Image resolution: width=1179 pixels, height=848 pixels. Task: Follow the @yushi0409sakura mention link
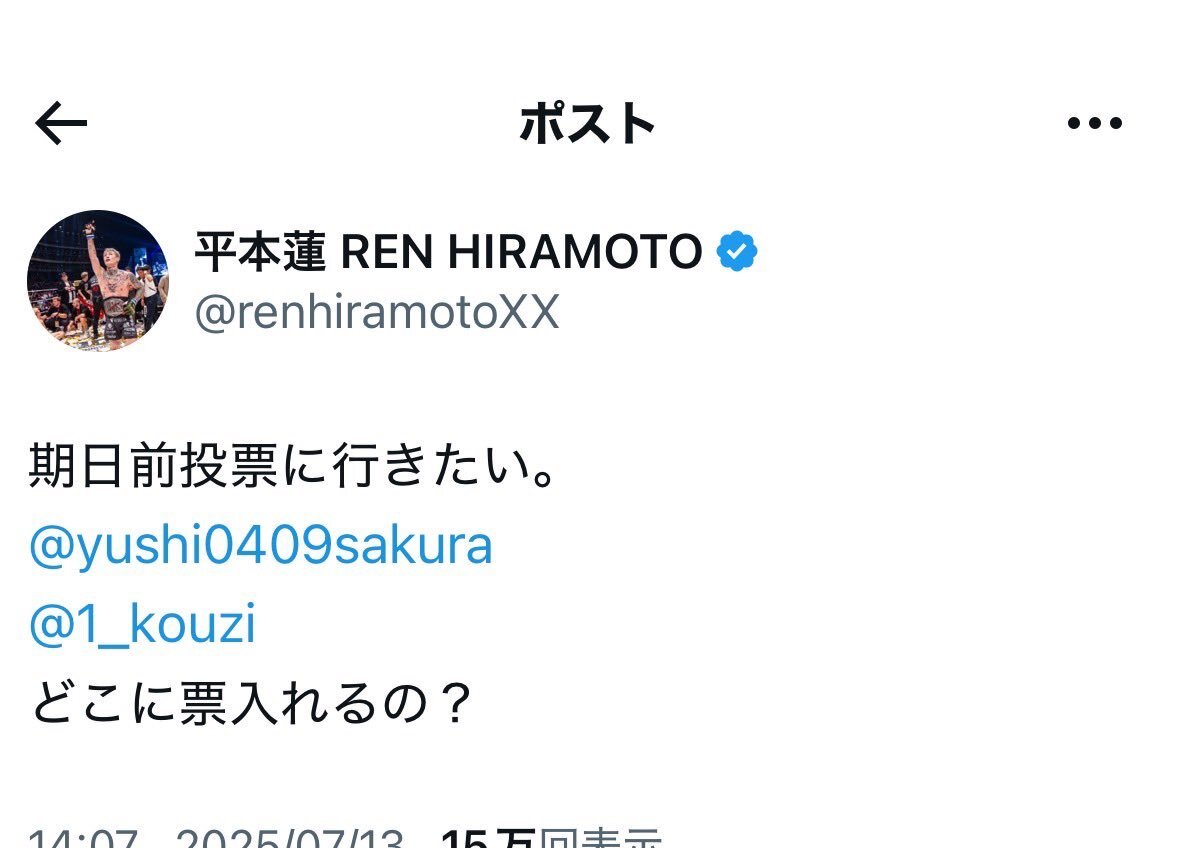pyautogui.click(x=261, y=546)
